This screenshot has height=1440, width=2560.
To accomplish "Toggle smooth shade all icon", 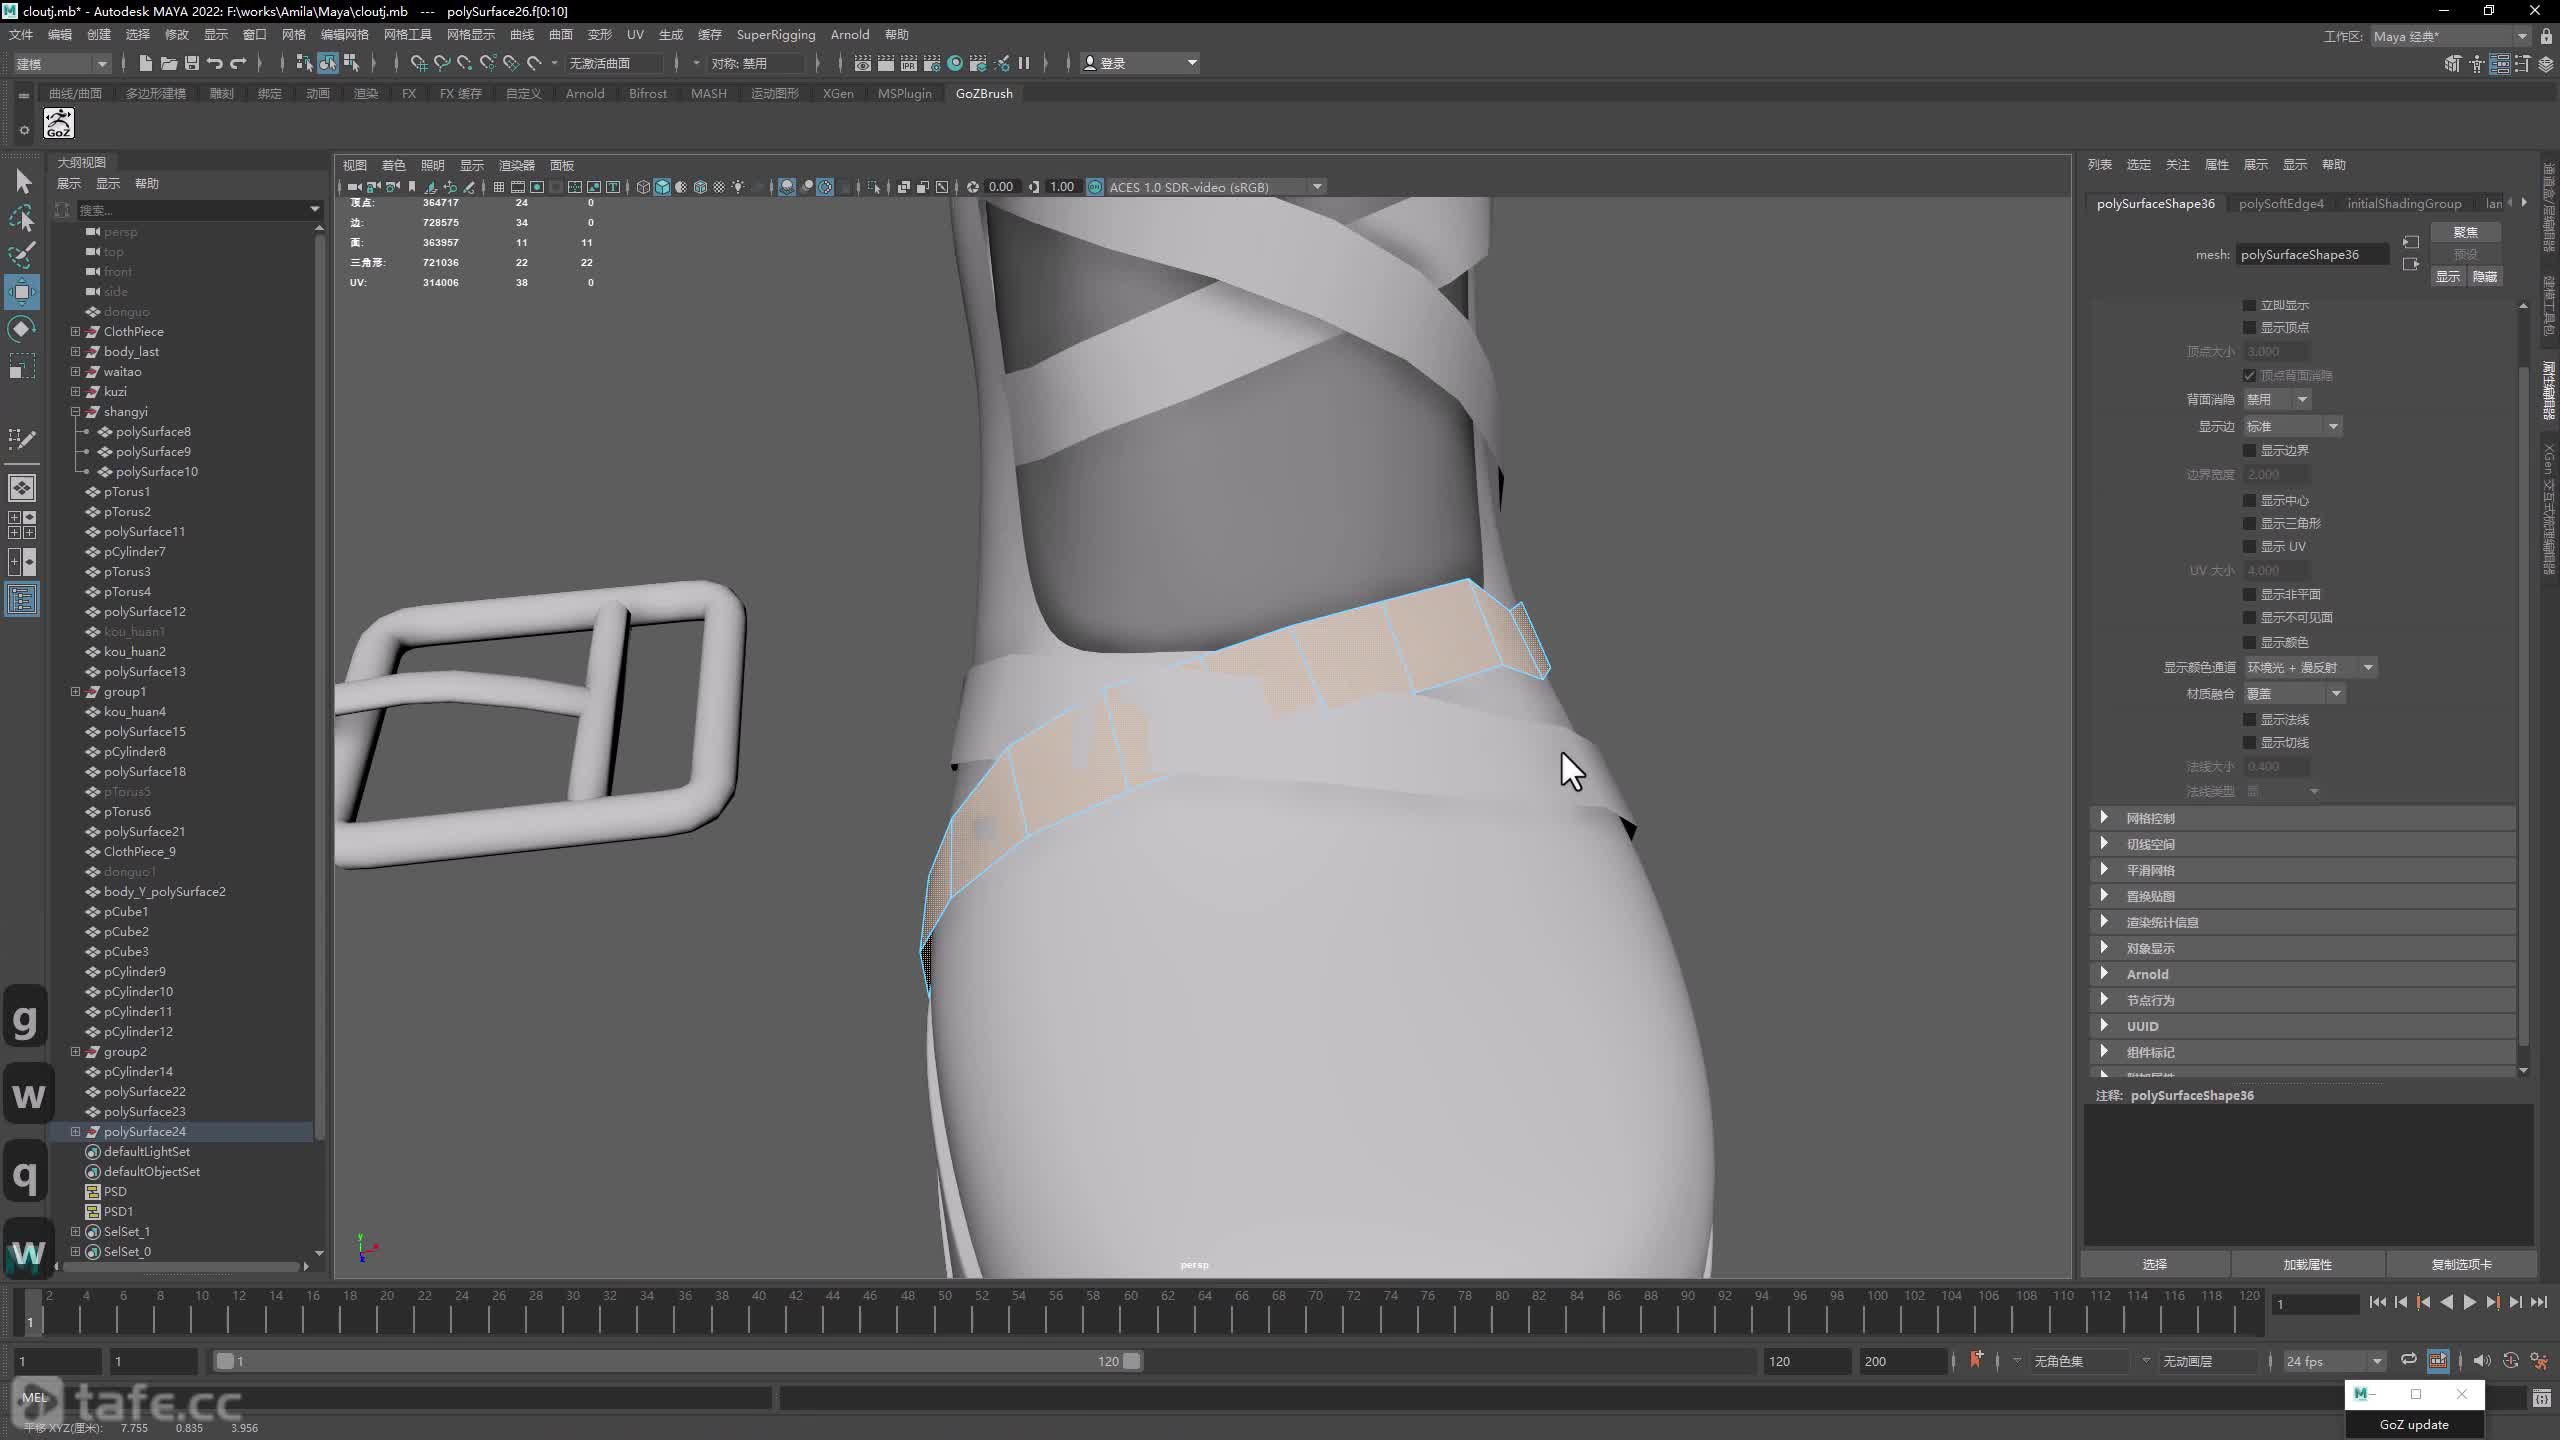I will click(662, 187).
